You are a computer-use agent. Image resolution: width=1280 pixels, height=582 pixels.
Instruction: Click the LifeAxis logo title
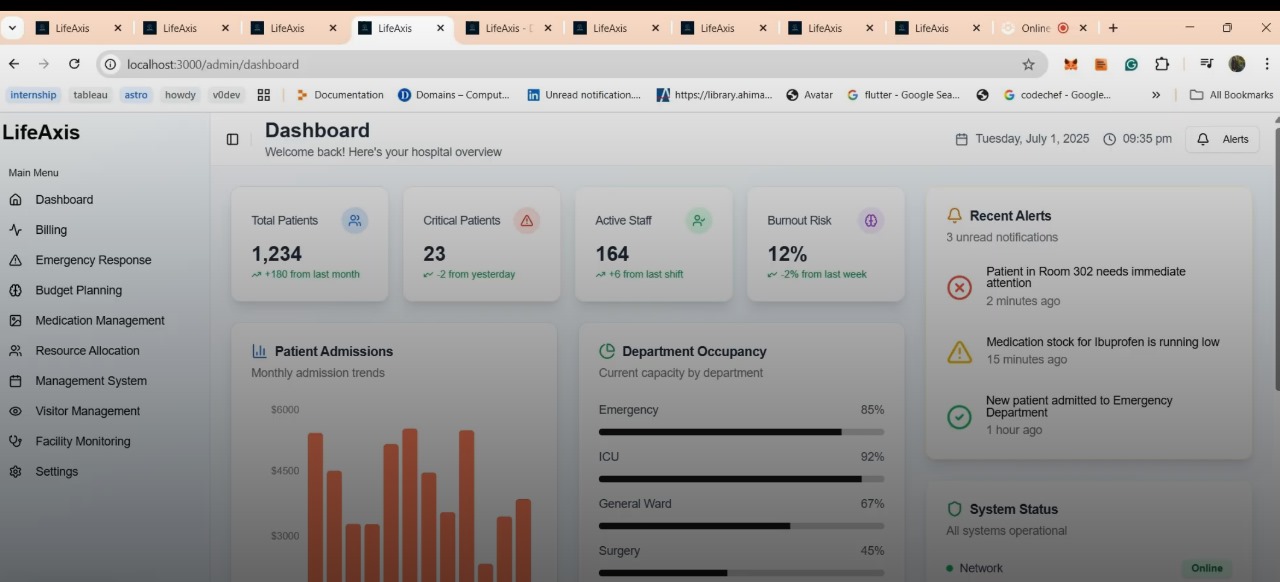coord(41,132)
